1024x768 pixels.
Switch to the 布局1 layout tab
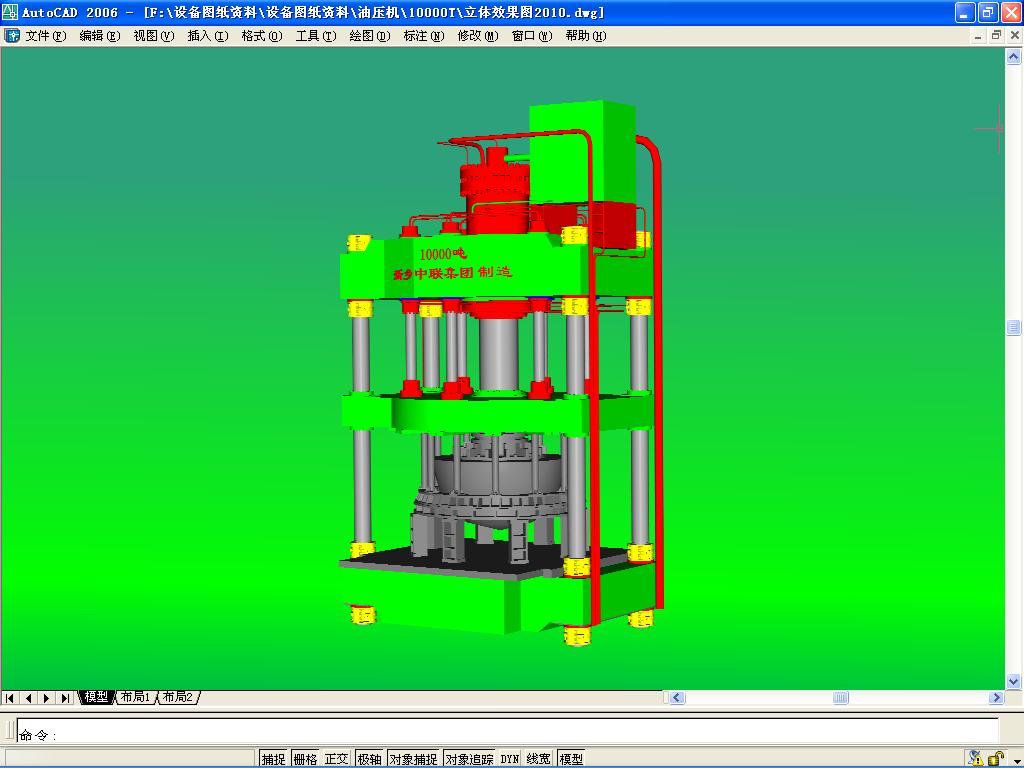click(x=136, y=697)
